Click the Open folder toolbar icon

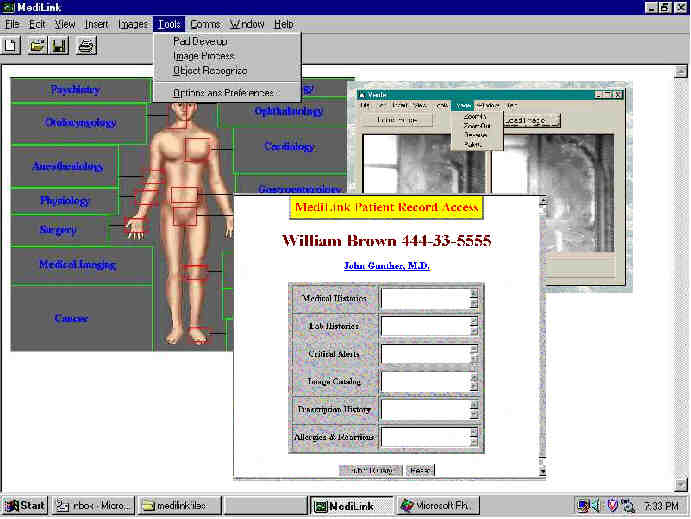tap(38, 45)
